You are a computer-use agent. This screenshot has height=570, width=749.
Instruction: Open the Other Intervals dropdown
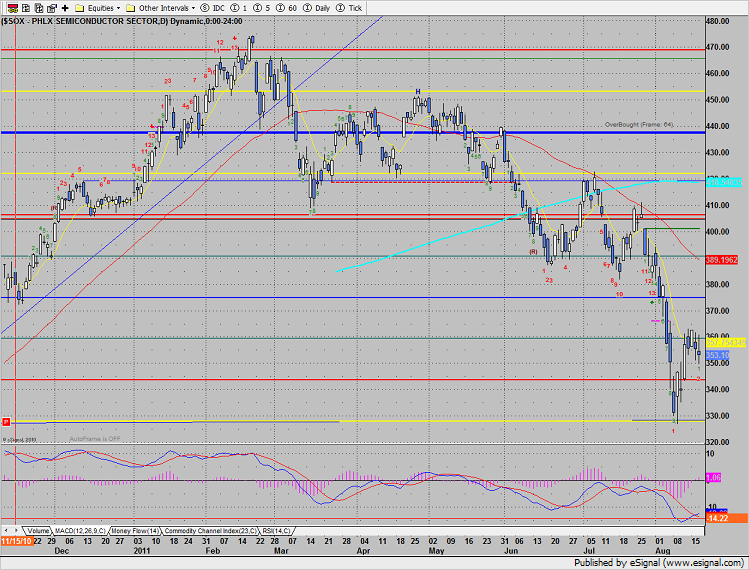coord(160,8)
